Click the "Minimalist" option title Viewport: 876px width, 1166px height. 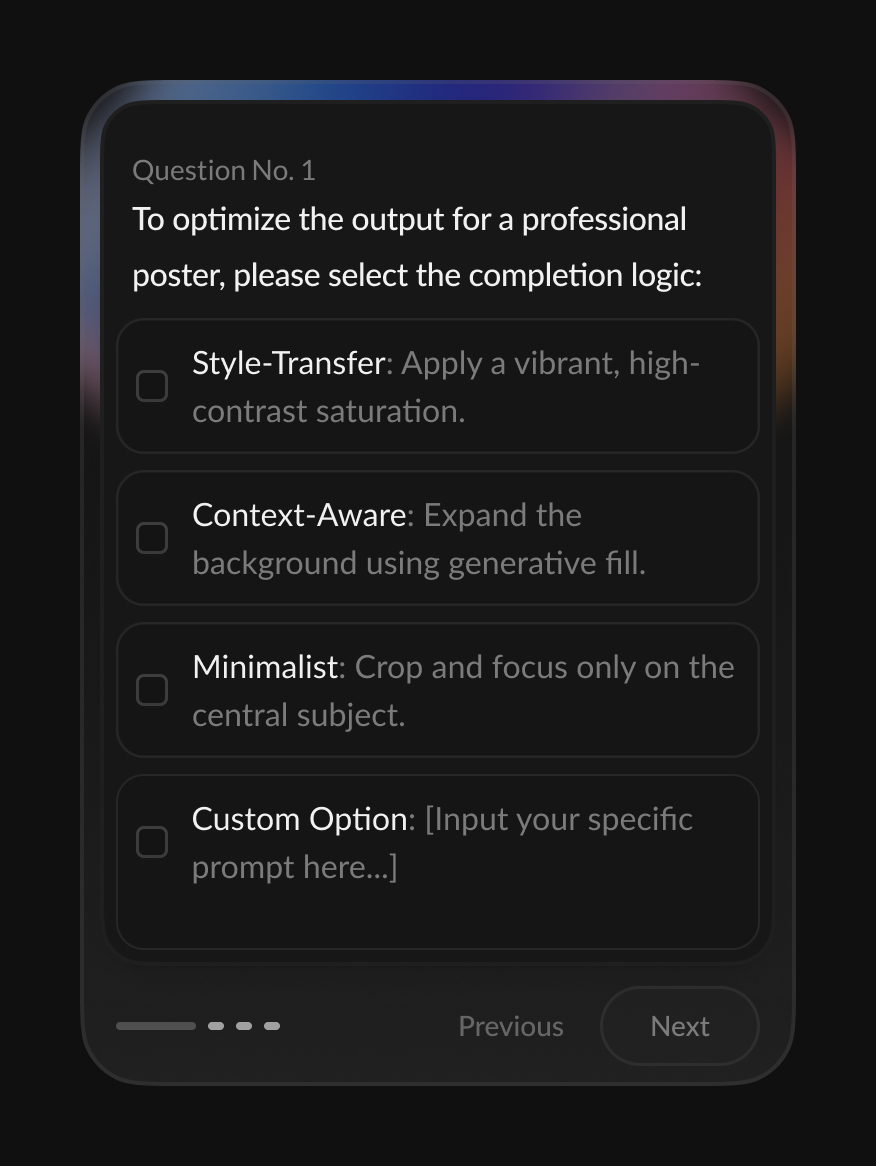pyautogui.click(x=265, y=667)
